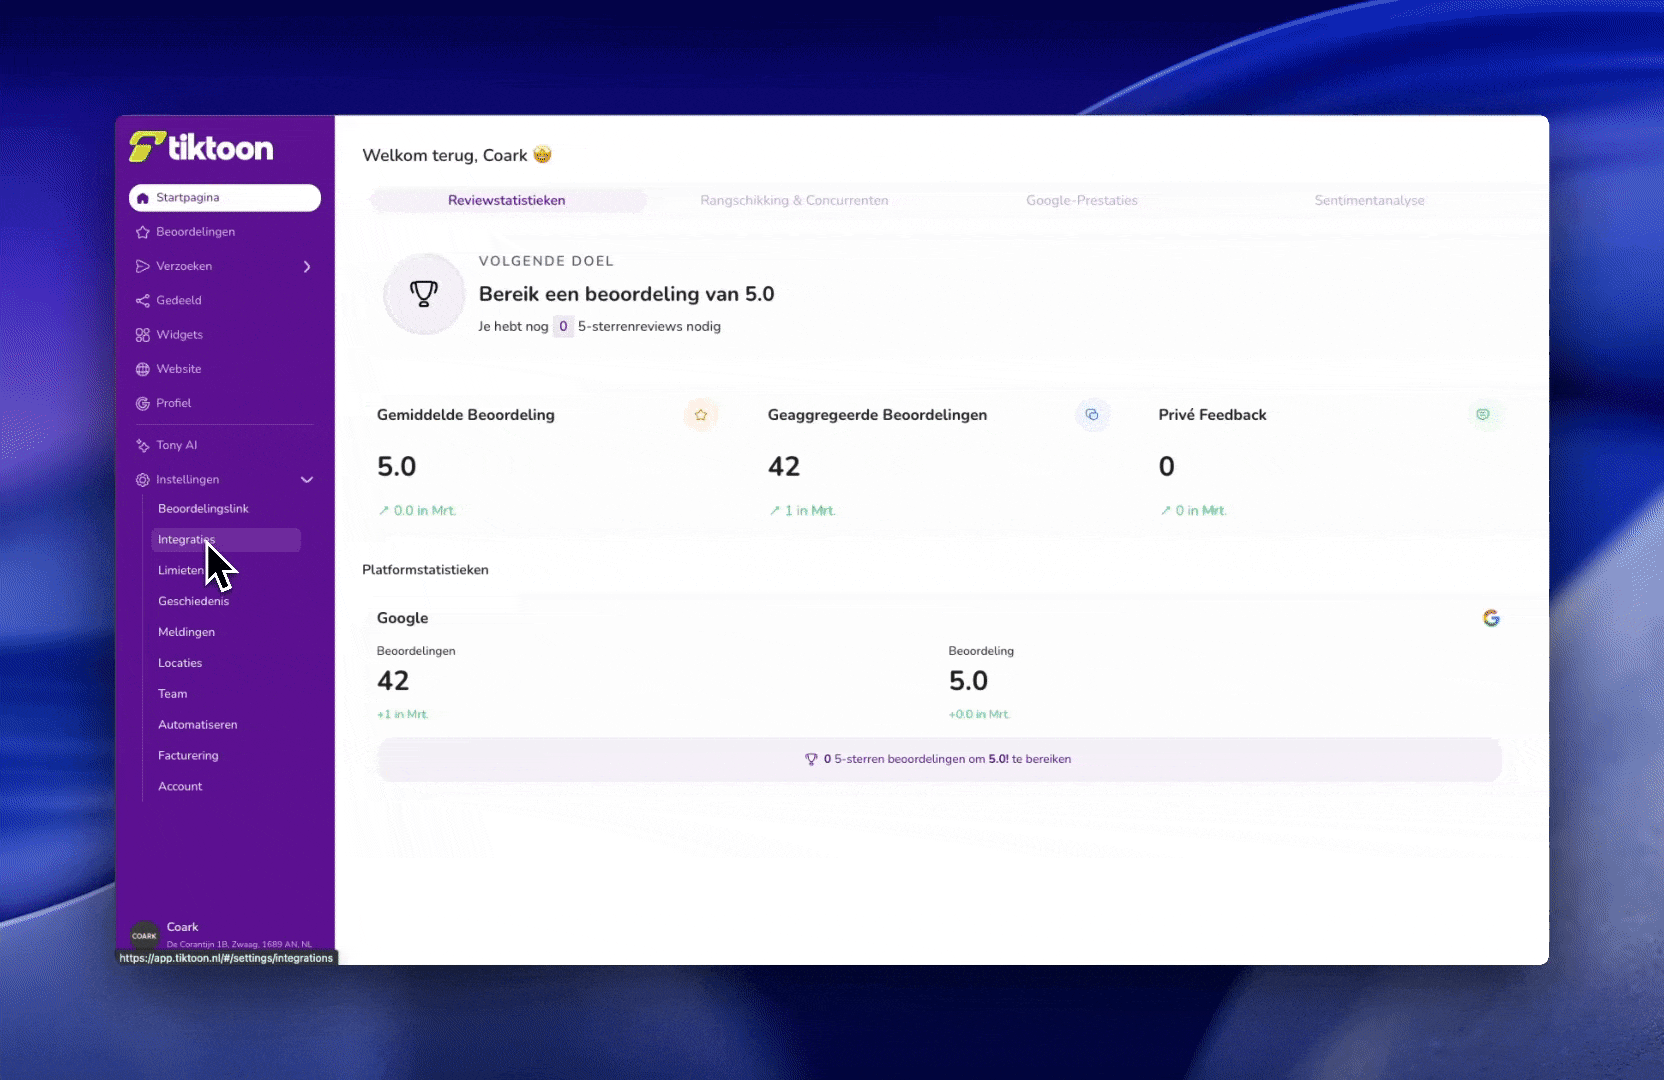
Task: Click the tiktoon logo in sidebar
Action: [x=201, y=148]
